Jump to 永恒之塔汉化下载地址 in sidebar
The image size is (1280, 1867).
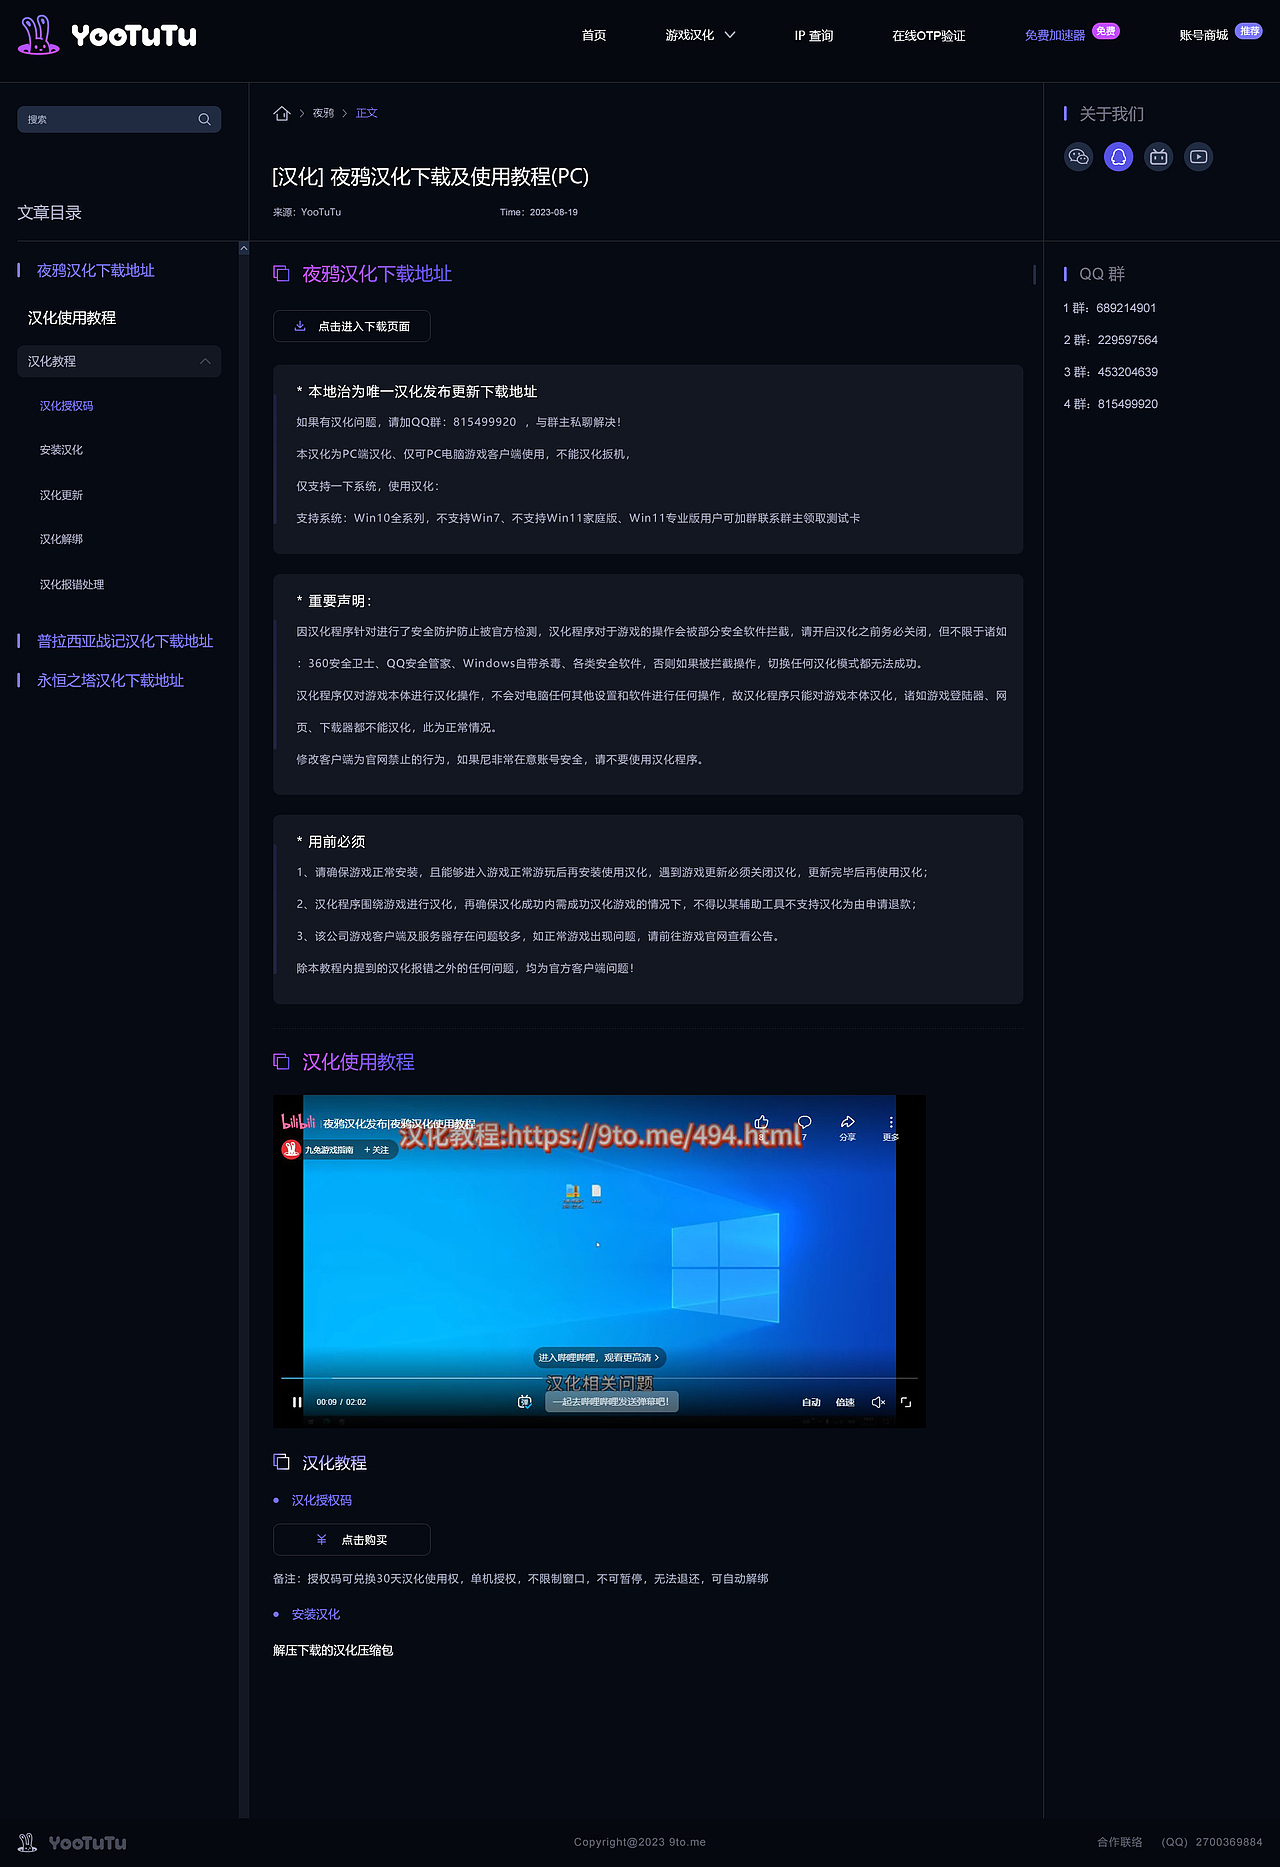110,681
